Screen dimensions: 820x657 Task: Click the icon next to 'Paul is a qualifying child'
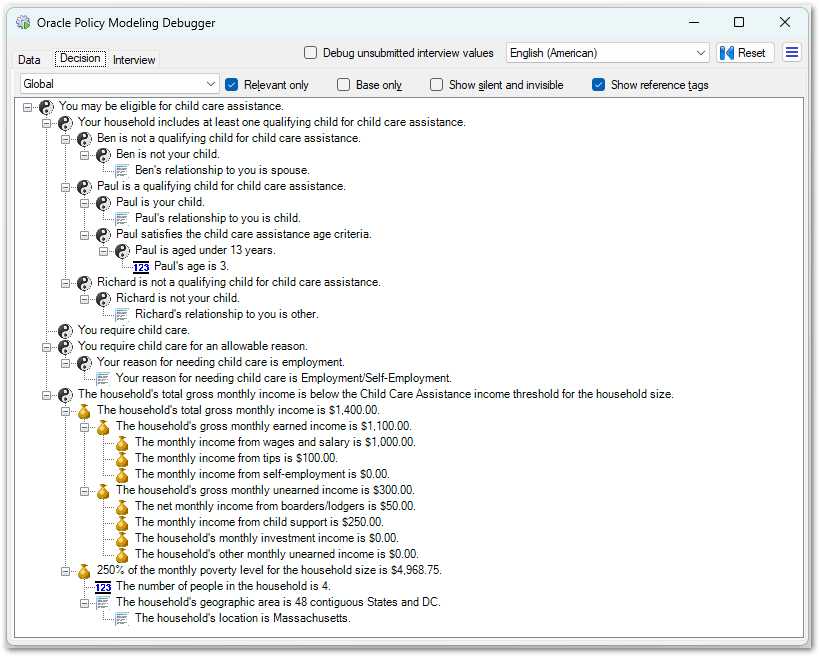[x=84, y=187]
